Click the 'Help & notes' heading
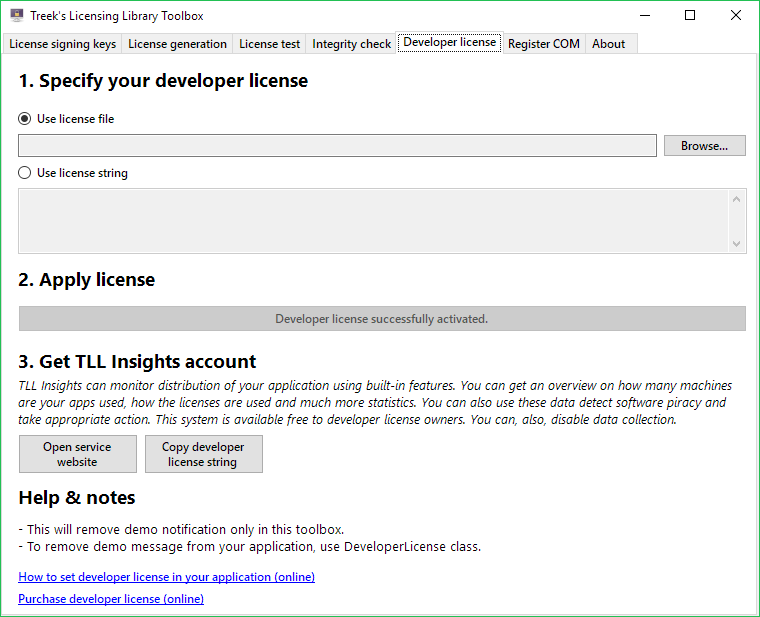Image resolution: width=760 pixels, height=617 pixels. point(77,498)
